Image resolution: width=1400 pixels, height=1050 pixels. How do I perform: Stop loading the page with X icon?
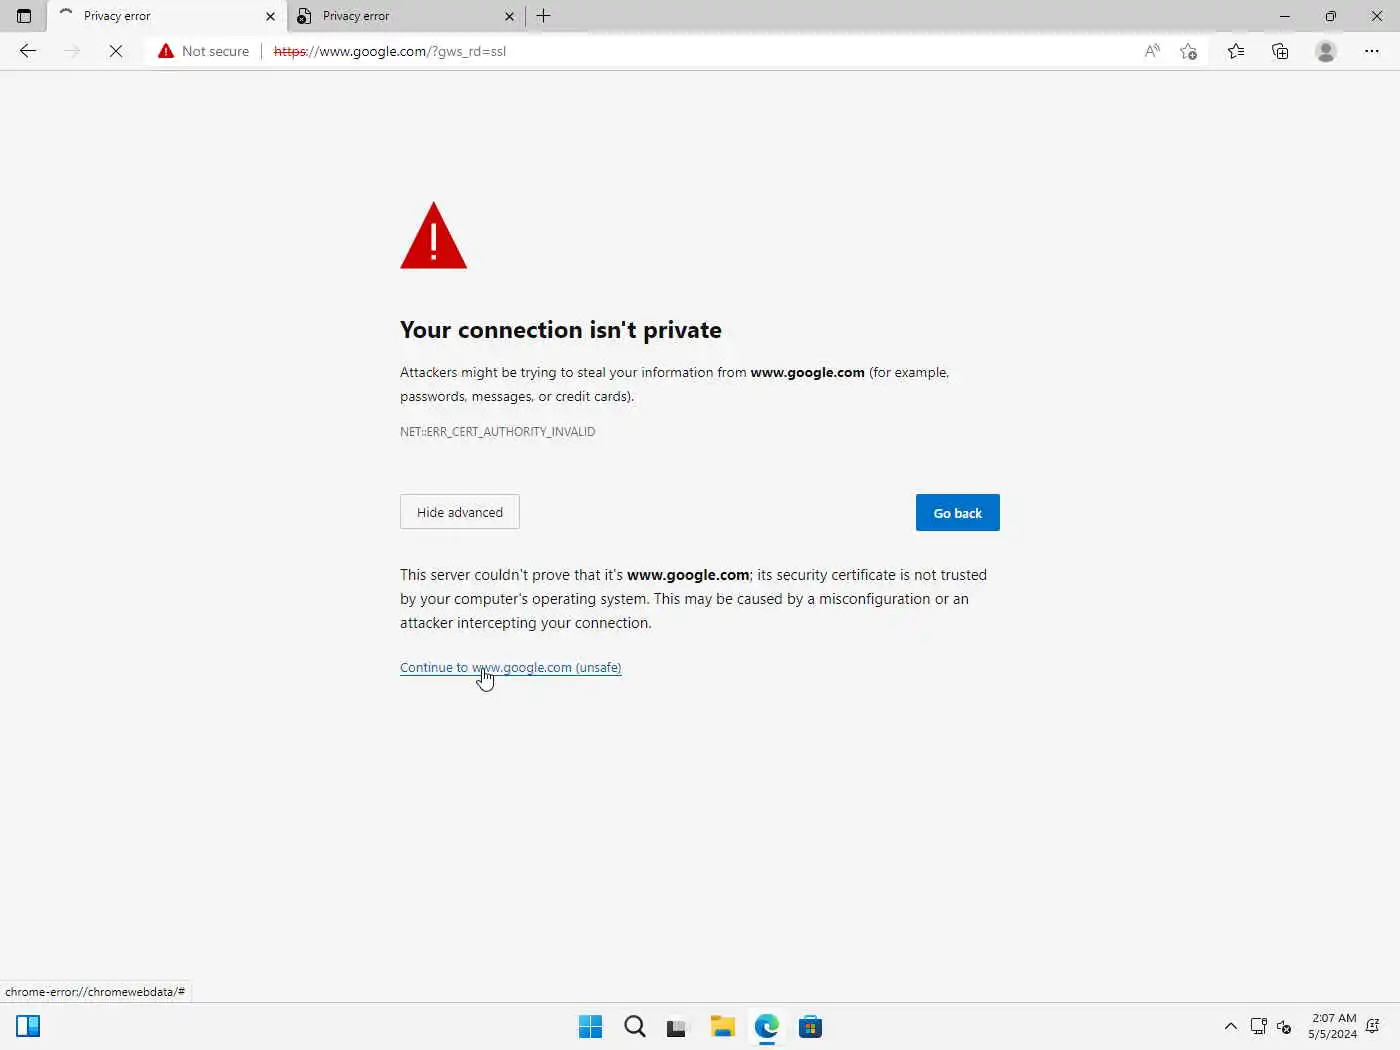(x=116, y=51)
